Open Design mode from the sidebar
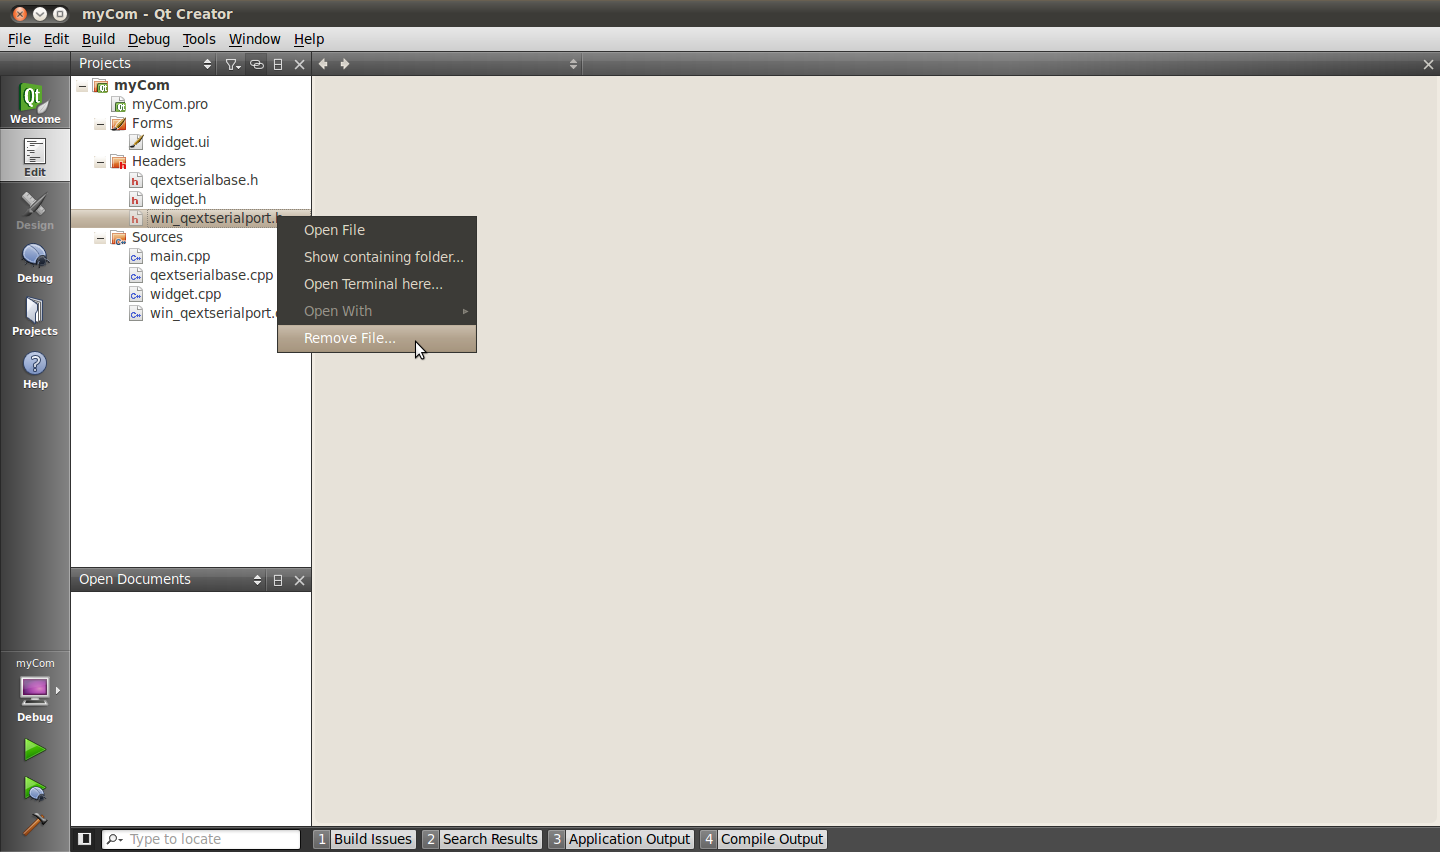Viewport: 1440px width, 852px height. click(x=35, y=209)
